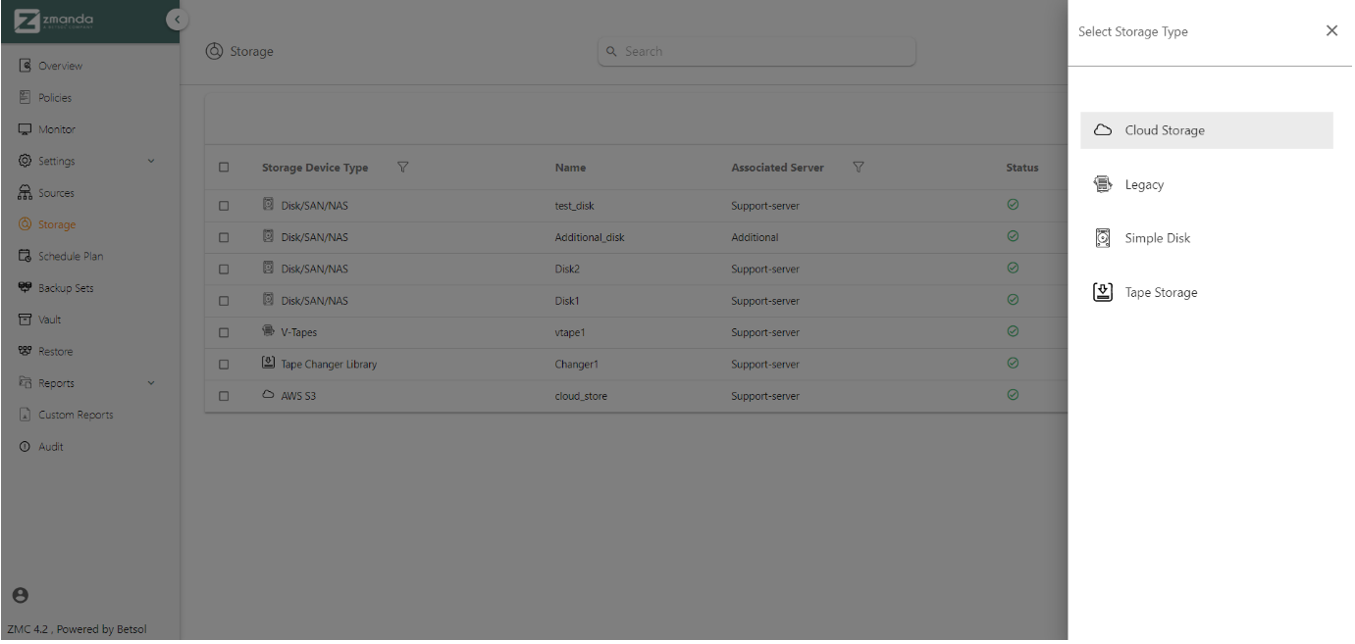Viewport: 1355px width, 644px height.
Task: Click the Restore icon in sidebar
Action: tap(24, 351)
